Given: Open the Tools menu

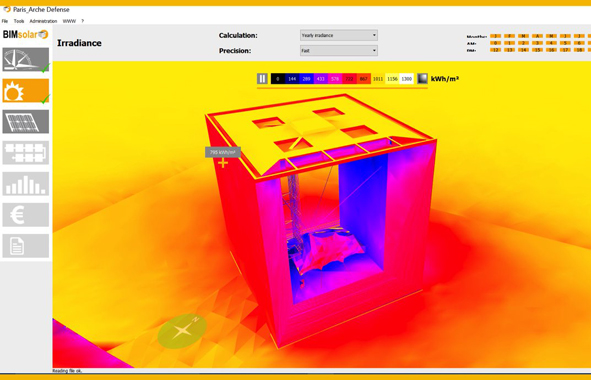Looking at the screenshot, I should coord(19,21).
